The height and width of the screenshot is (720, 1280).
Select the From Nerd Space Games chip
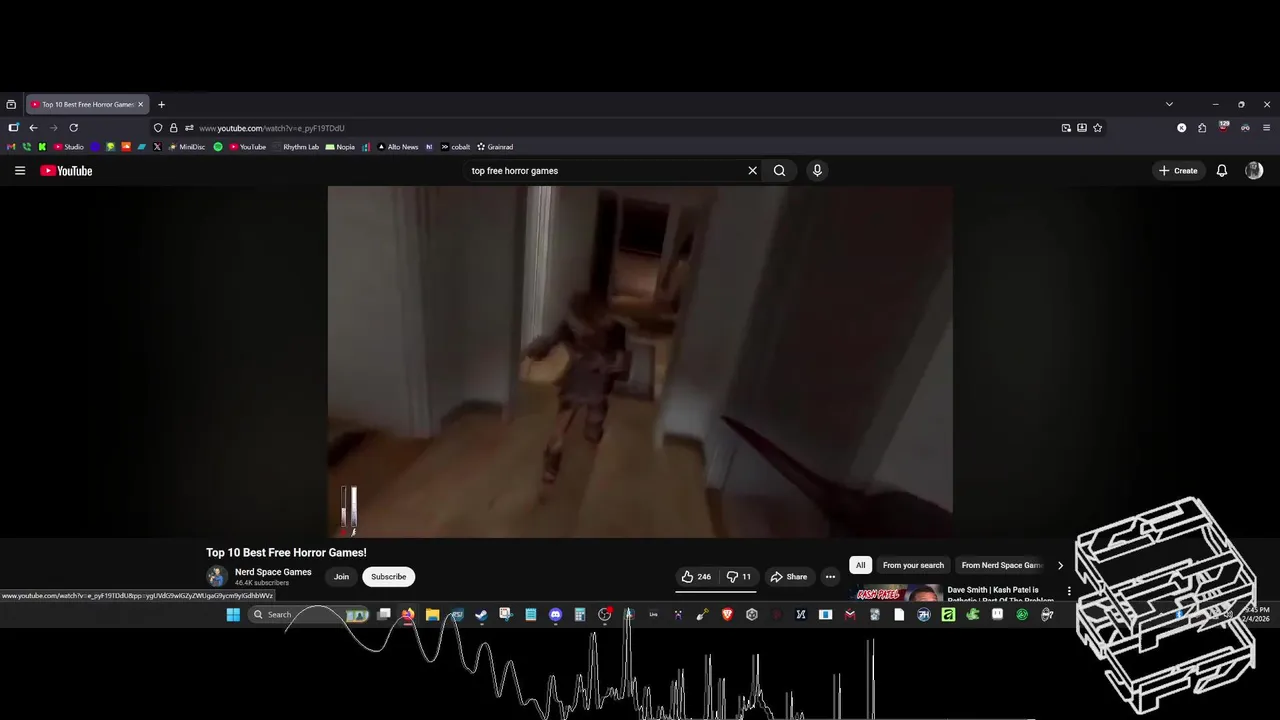1001,565
